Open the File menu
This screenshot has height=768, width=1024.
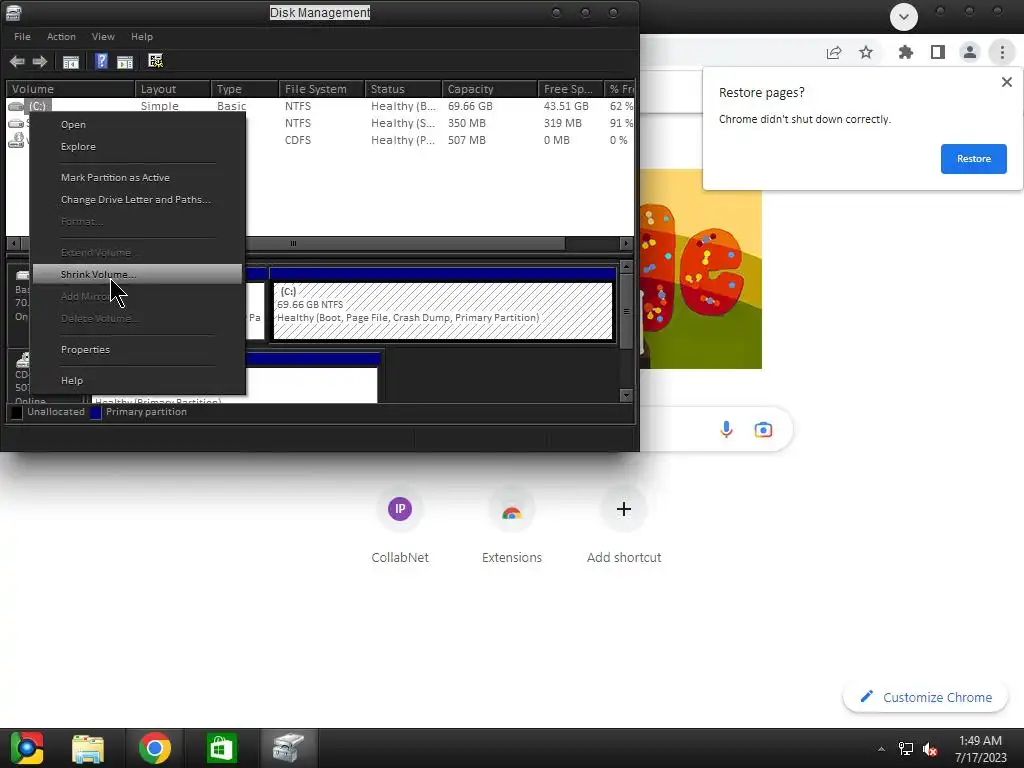(22, 37)
